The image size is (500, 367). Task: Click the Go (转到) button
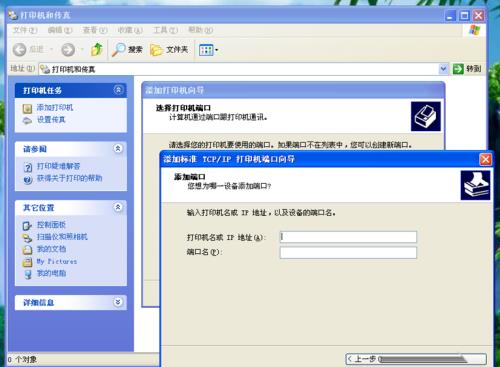[467, 69]
